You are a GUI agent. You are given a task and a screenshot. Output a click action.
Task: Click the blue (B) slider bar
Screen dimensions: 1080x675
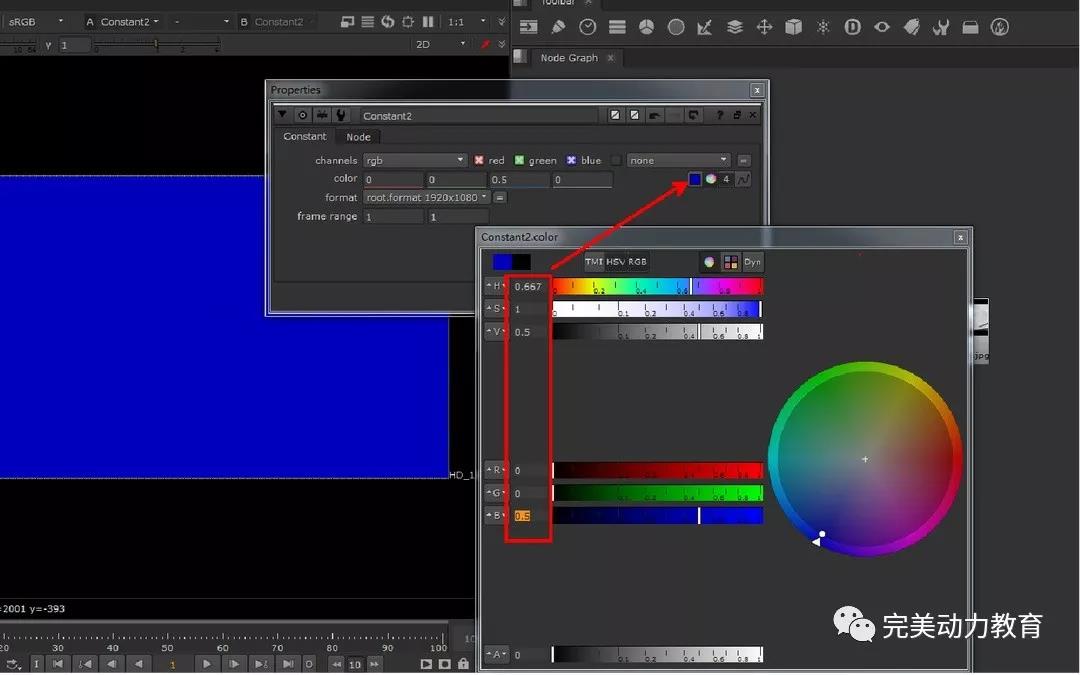pyautogui.click(x=658, y=515)
